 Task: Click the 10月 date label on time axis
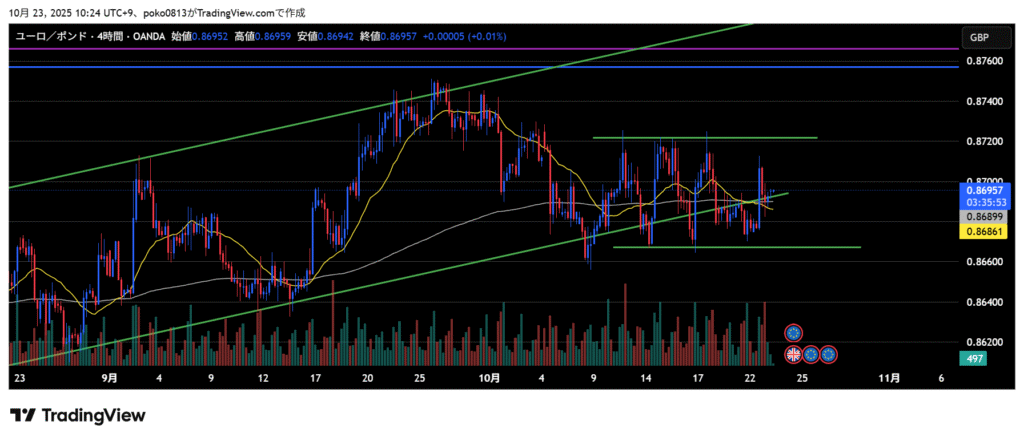489,378
